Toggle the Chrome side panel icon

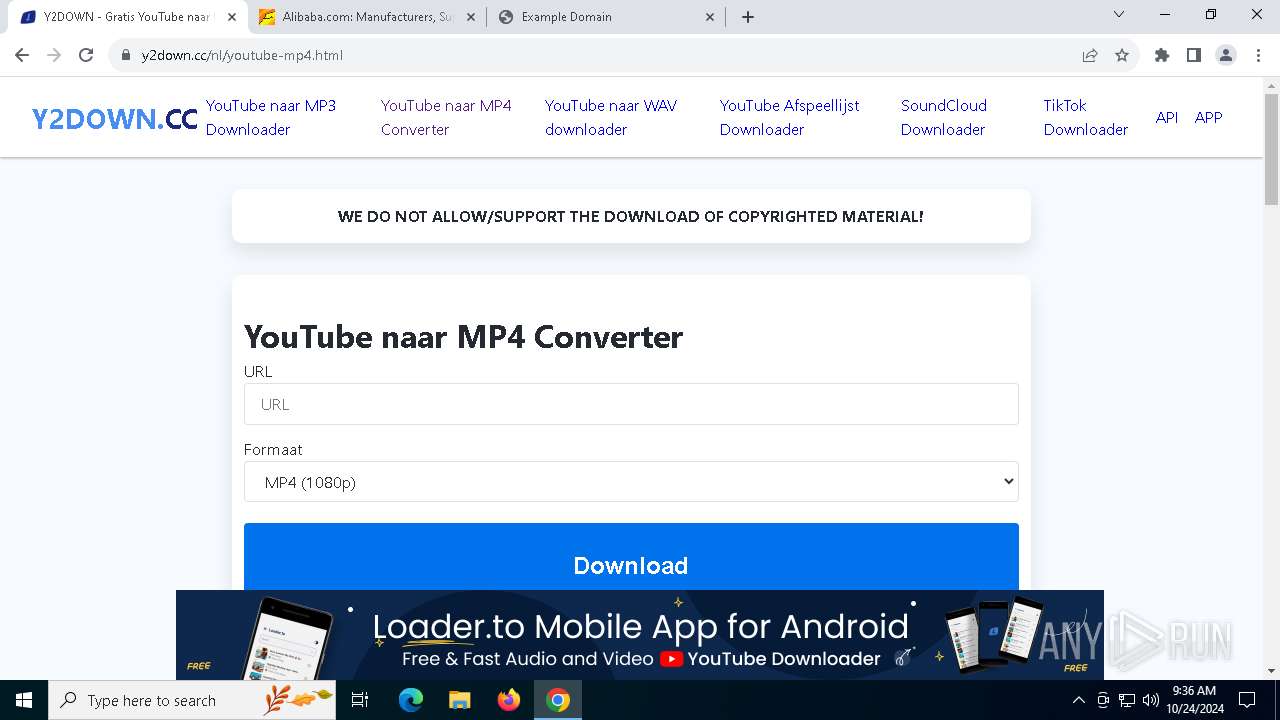pos(1194,55)
